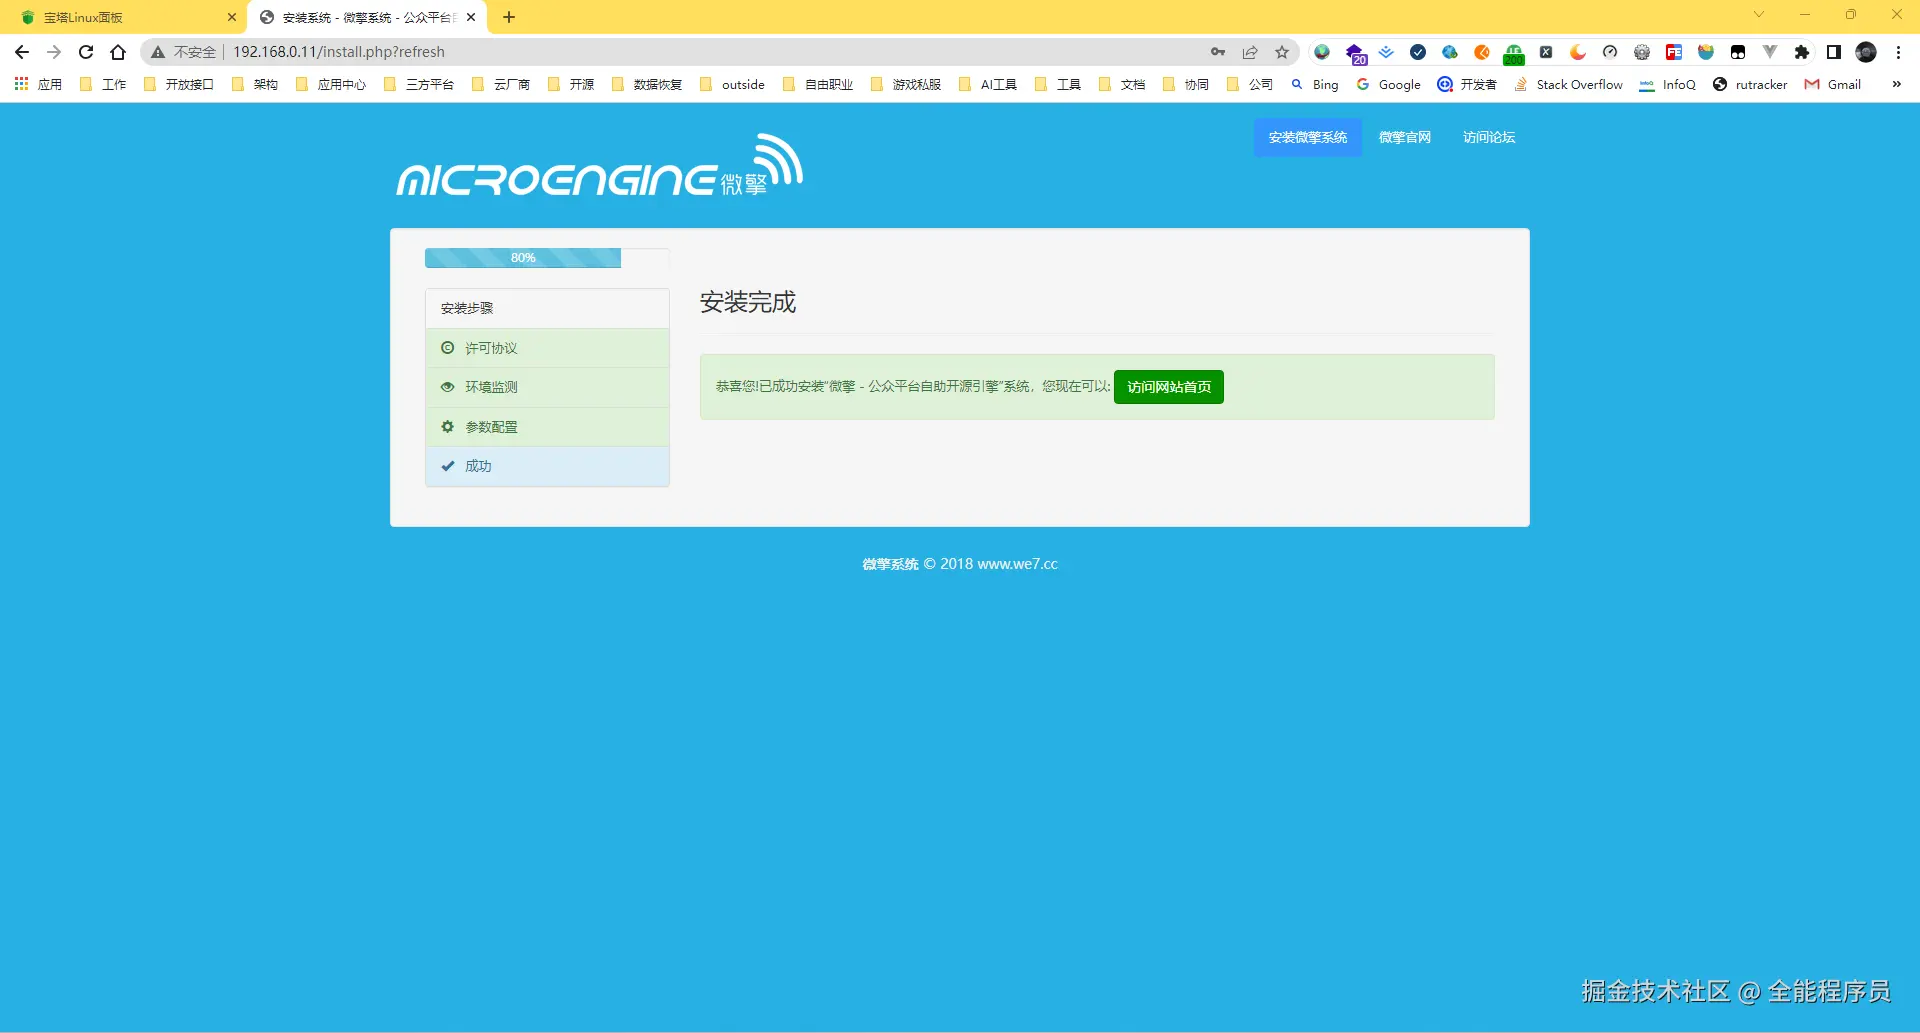Screen dimensions: 1920x1033
Task: Select the 参数配置 install step
Action: coord(547,427)
